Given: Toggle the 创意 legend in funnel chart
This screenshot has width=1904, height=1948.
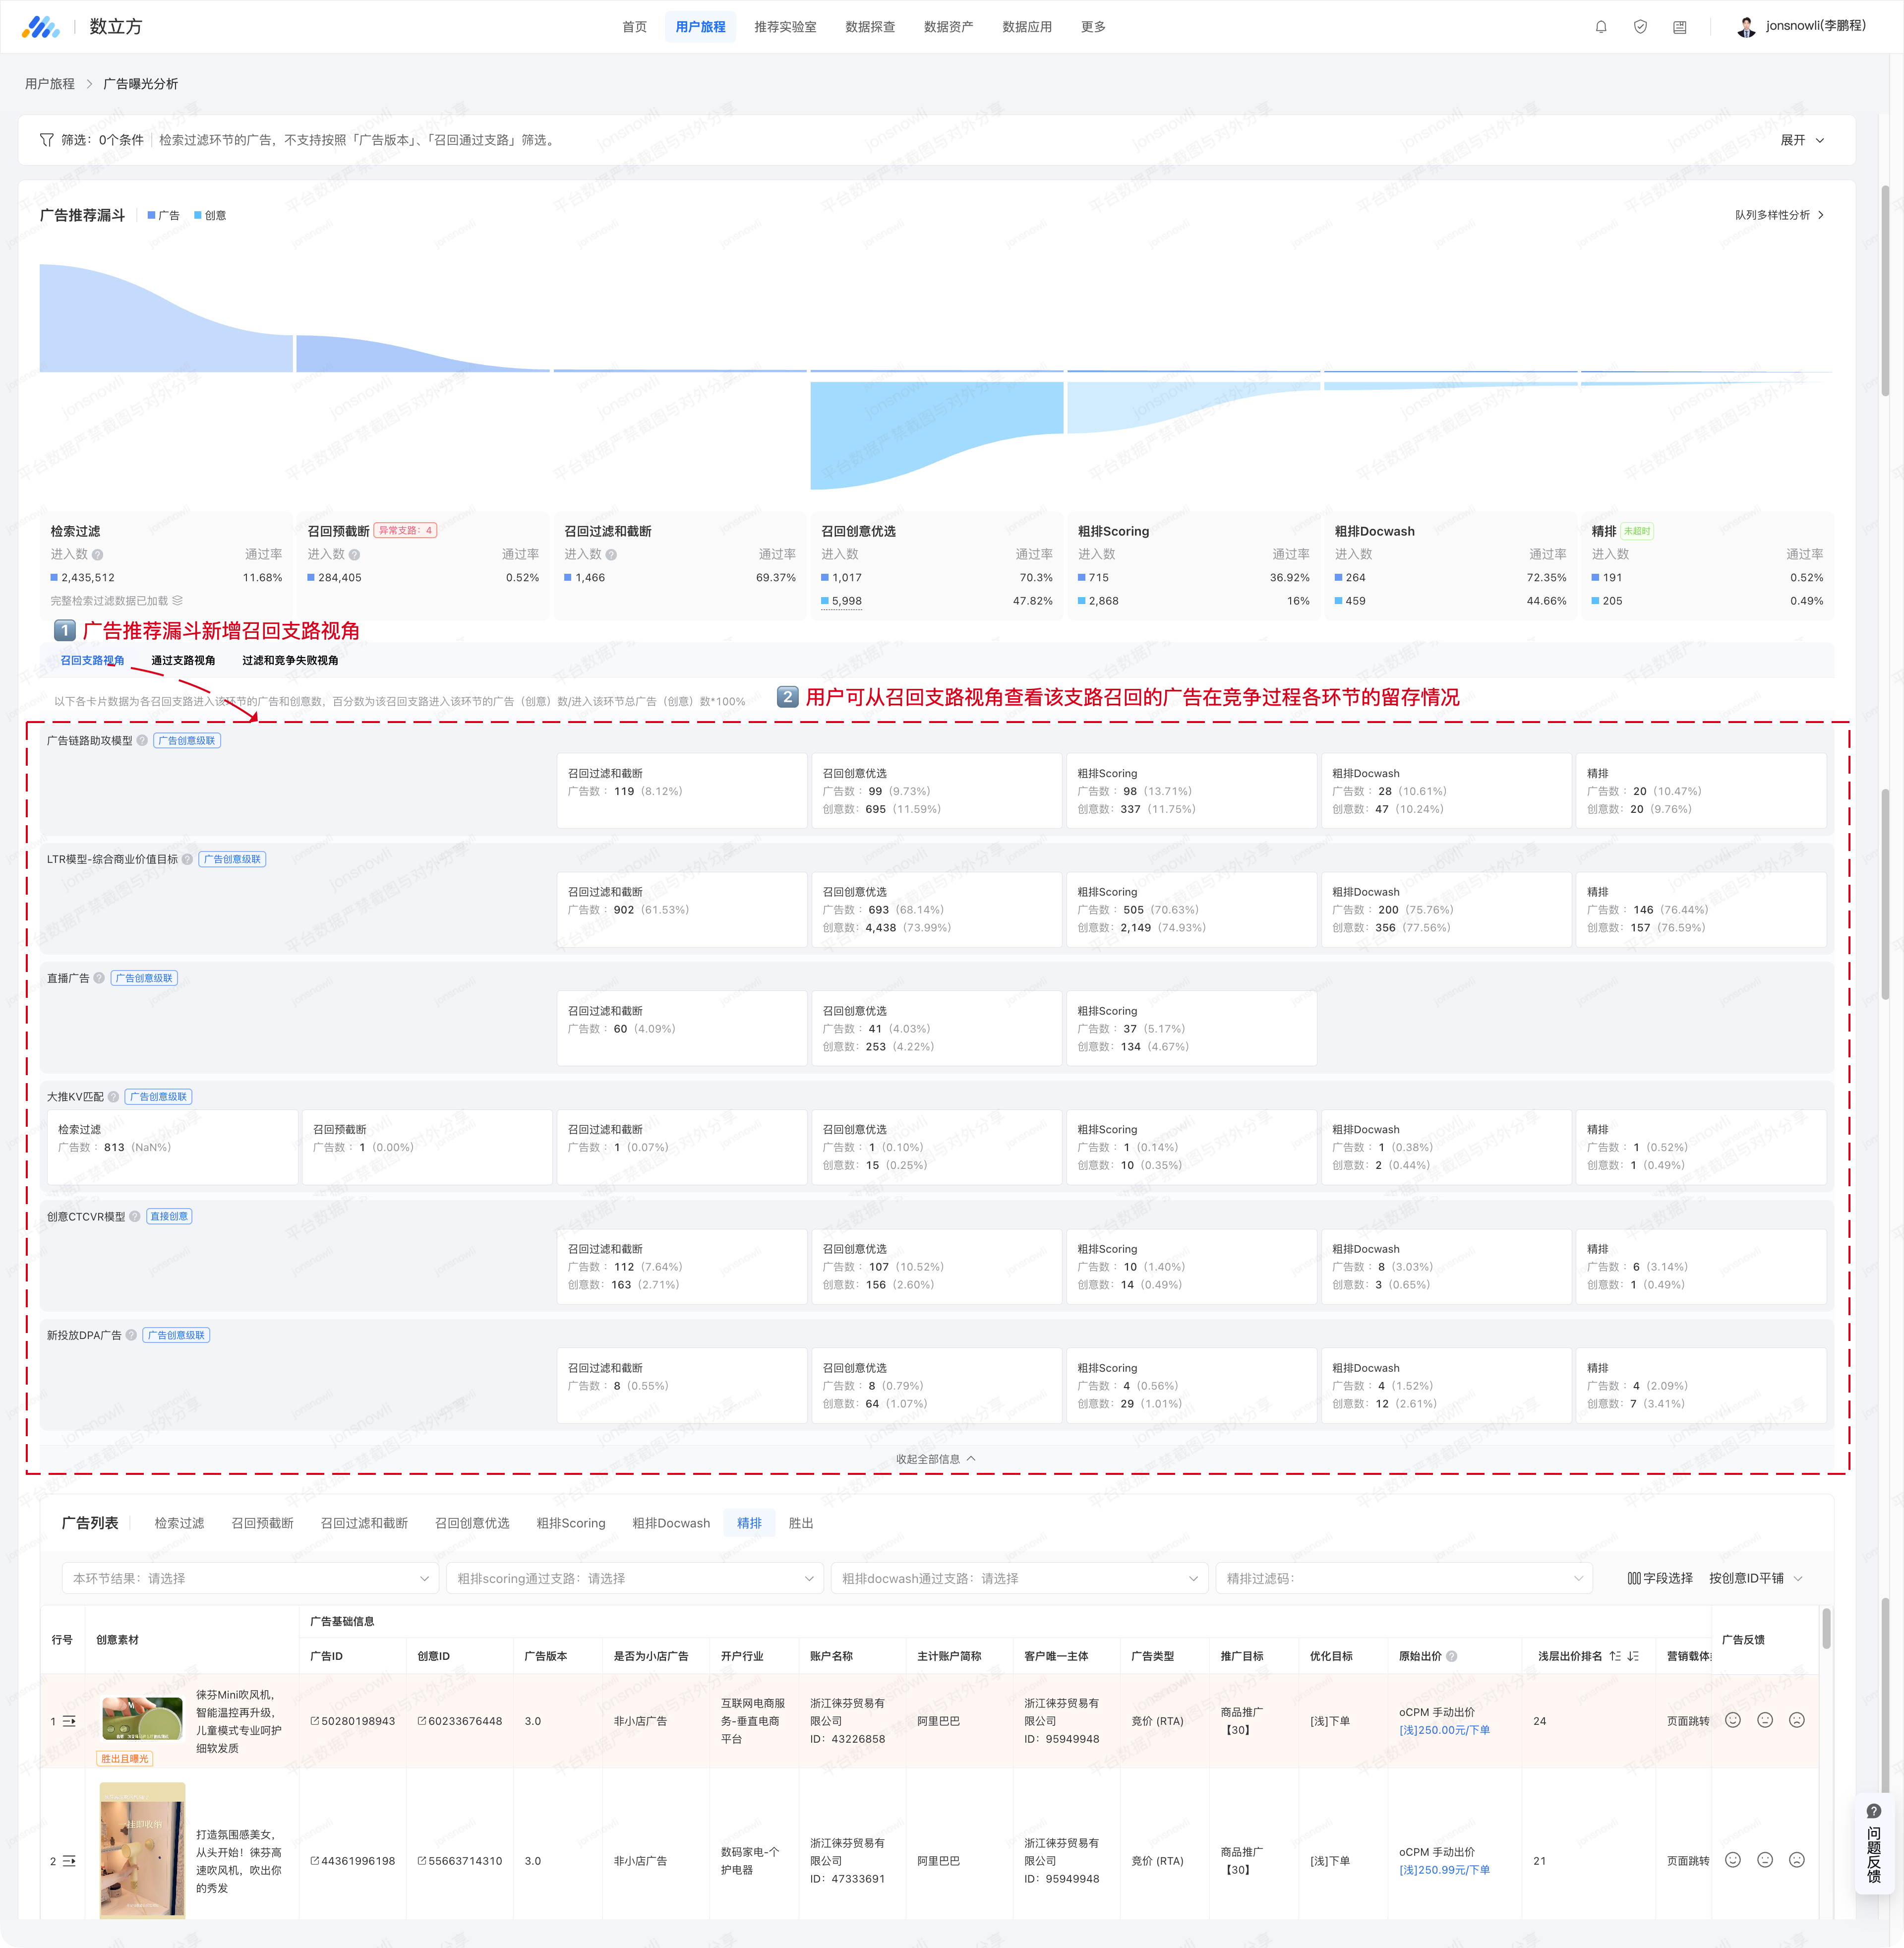Looking at the screenshot, I should 210,215.
